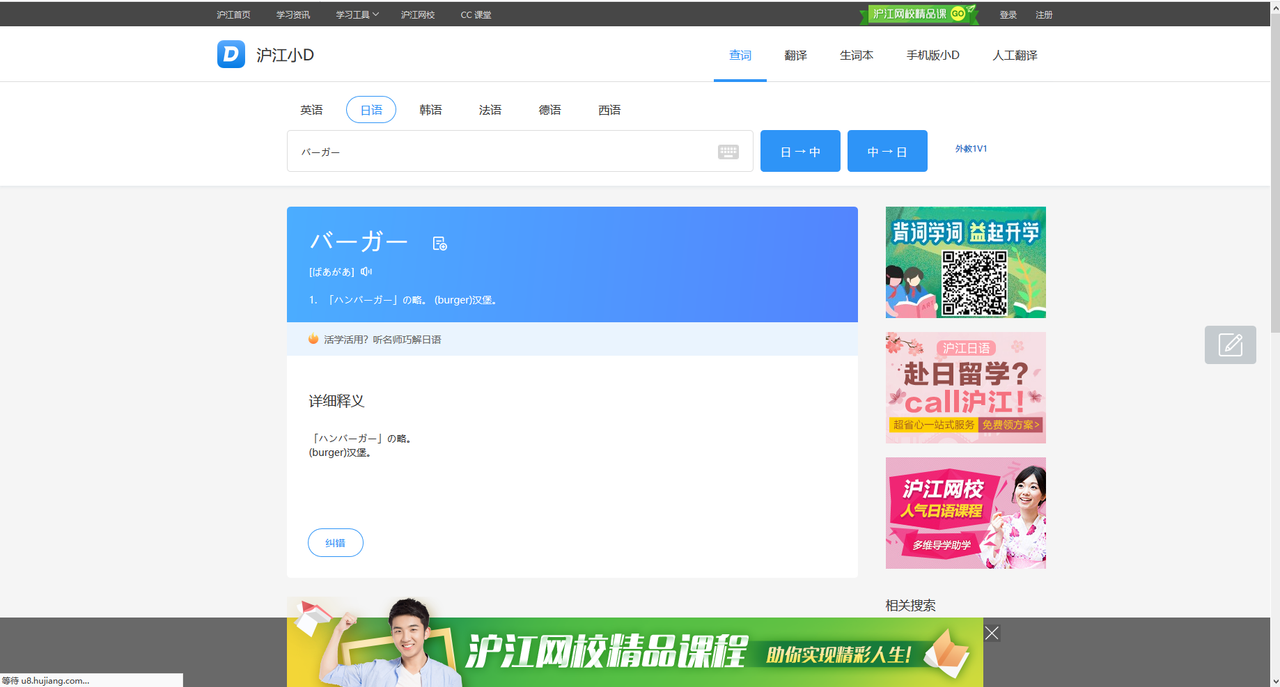Select the 查词 tab
1280x687 pixels.
[x=740, y=55]
